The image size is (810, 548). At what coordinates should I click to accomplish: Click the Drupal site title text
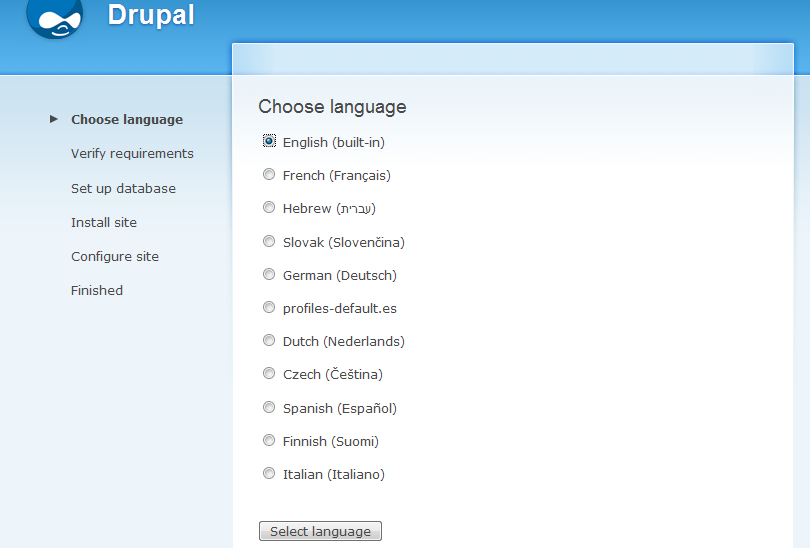click(x=151, y=16)
